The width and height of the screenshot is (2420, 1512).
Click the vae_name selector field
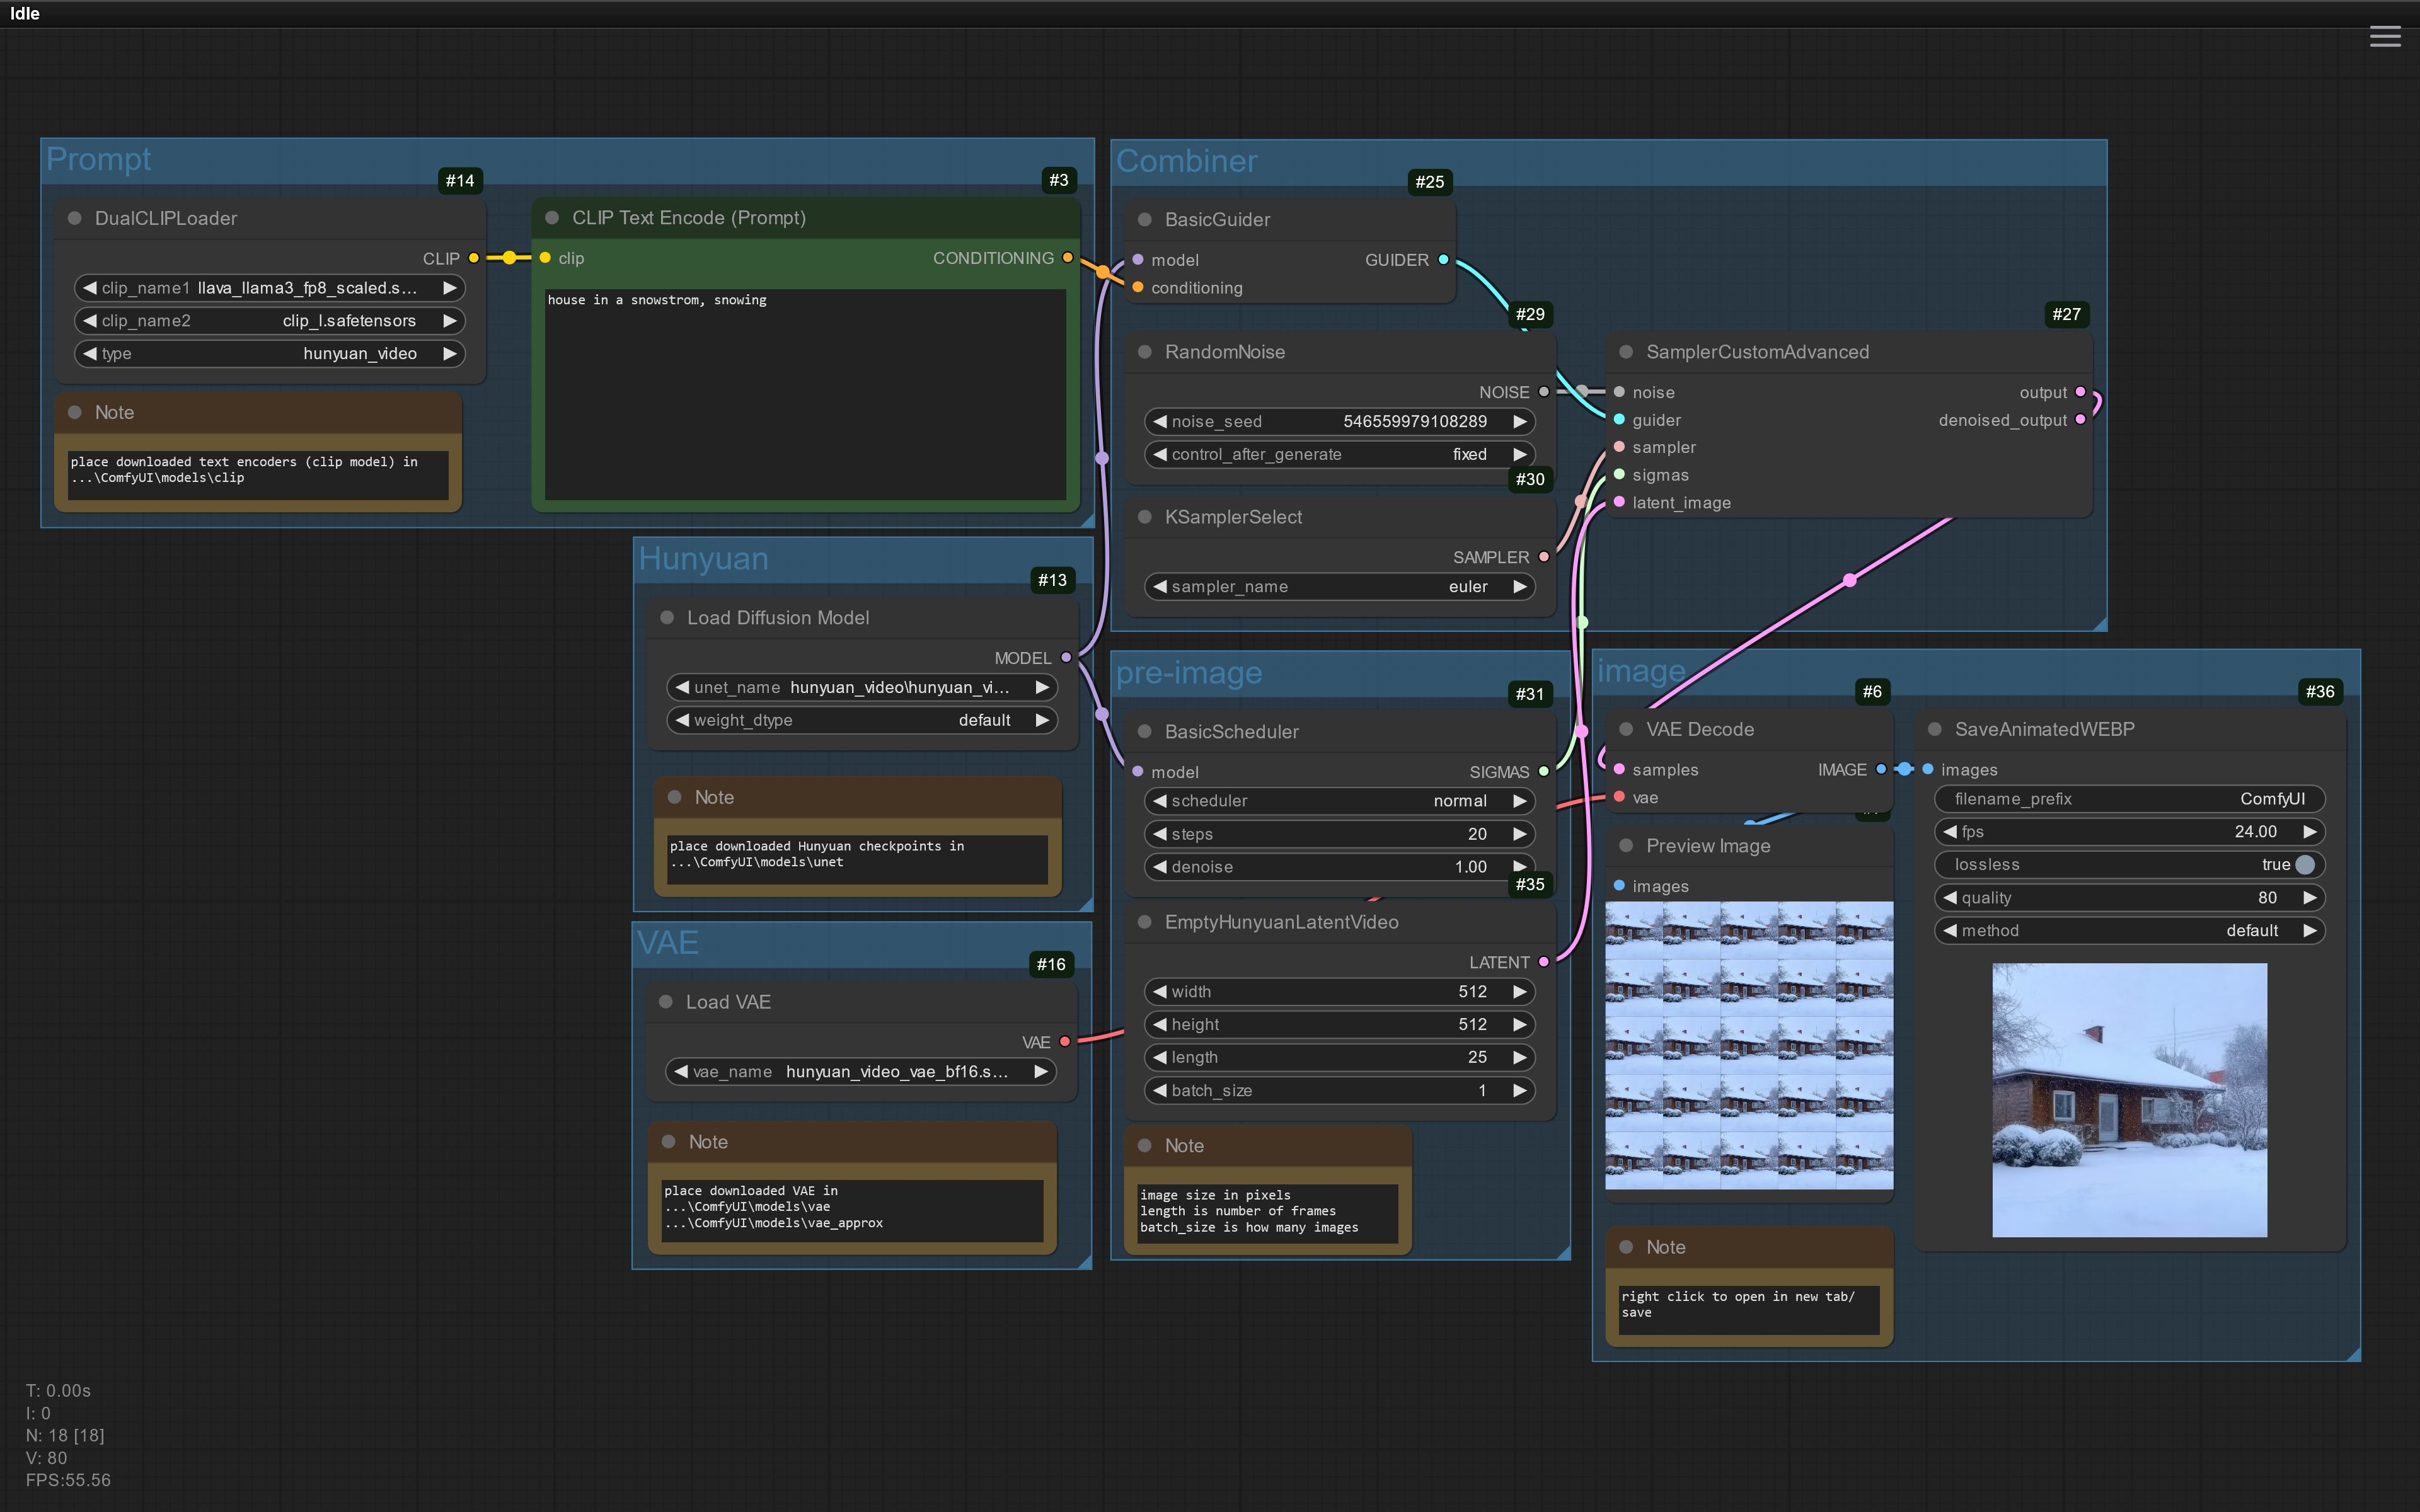(x=861, y=1072)
